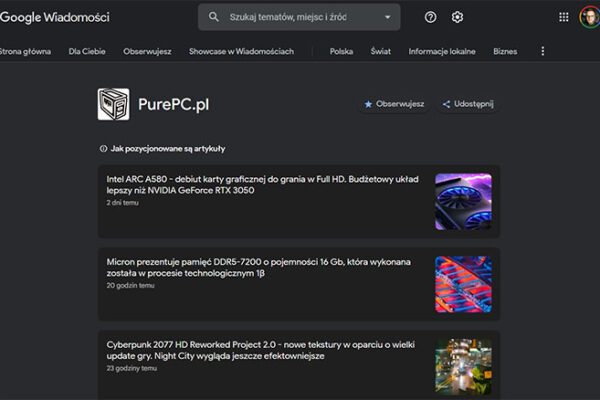
Task: Go to the Strona główna tab
Action: click(x=25, y=51)
